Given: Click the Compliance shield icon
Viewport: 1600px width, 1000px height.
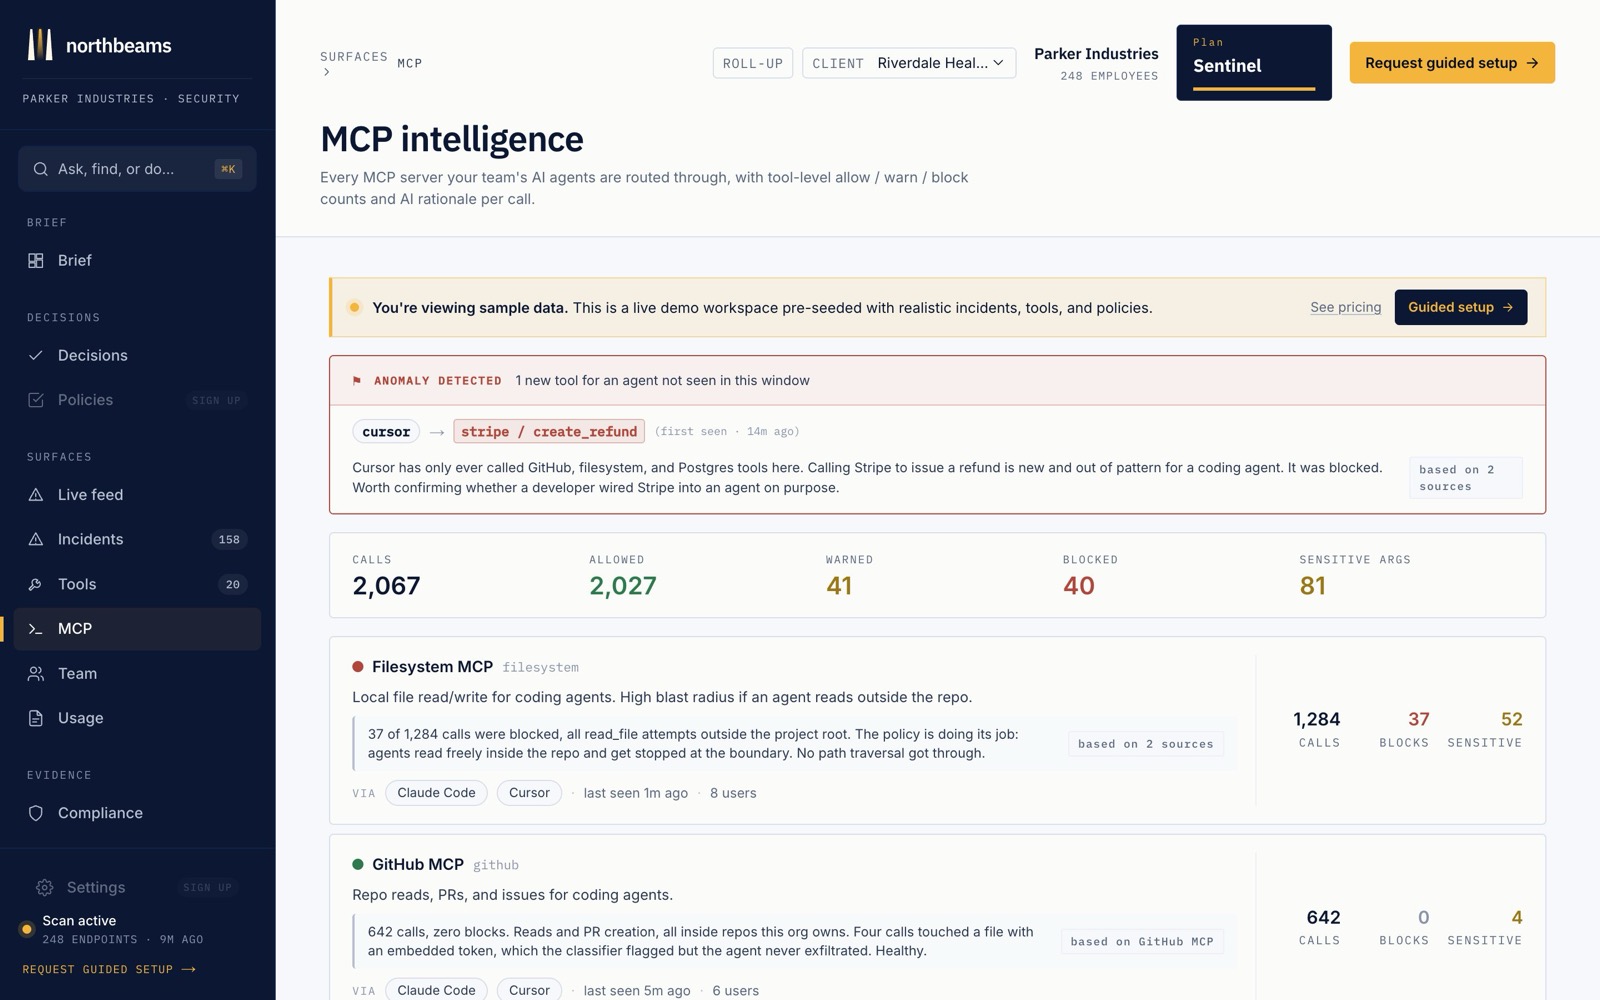Looking at the screenshot, I should 36,814.
